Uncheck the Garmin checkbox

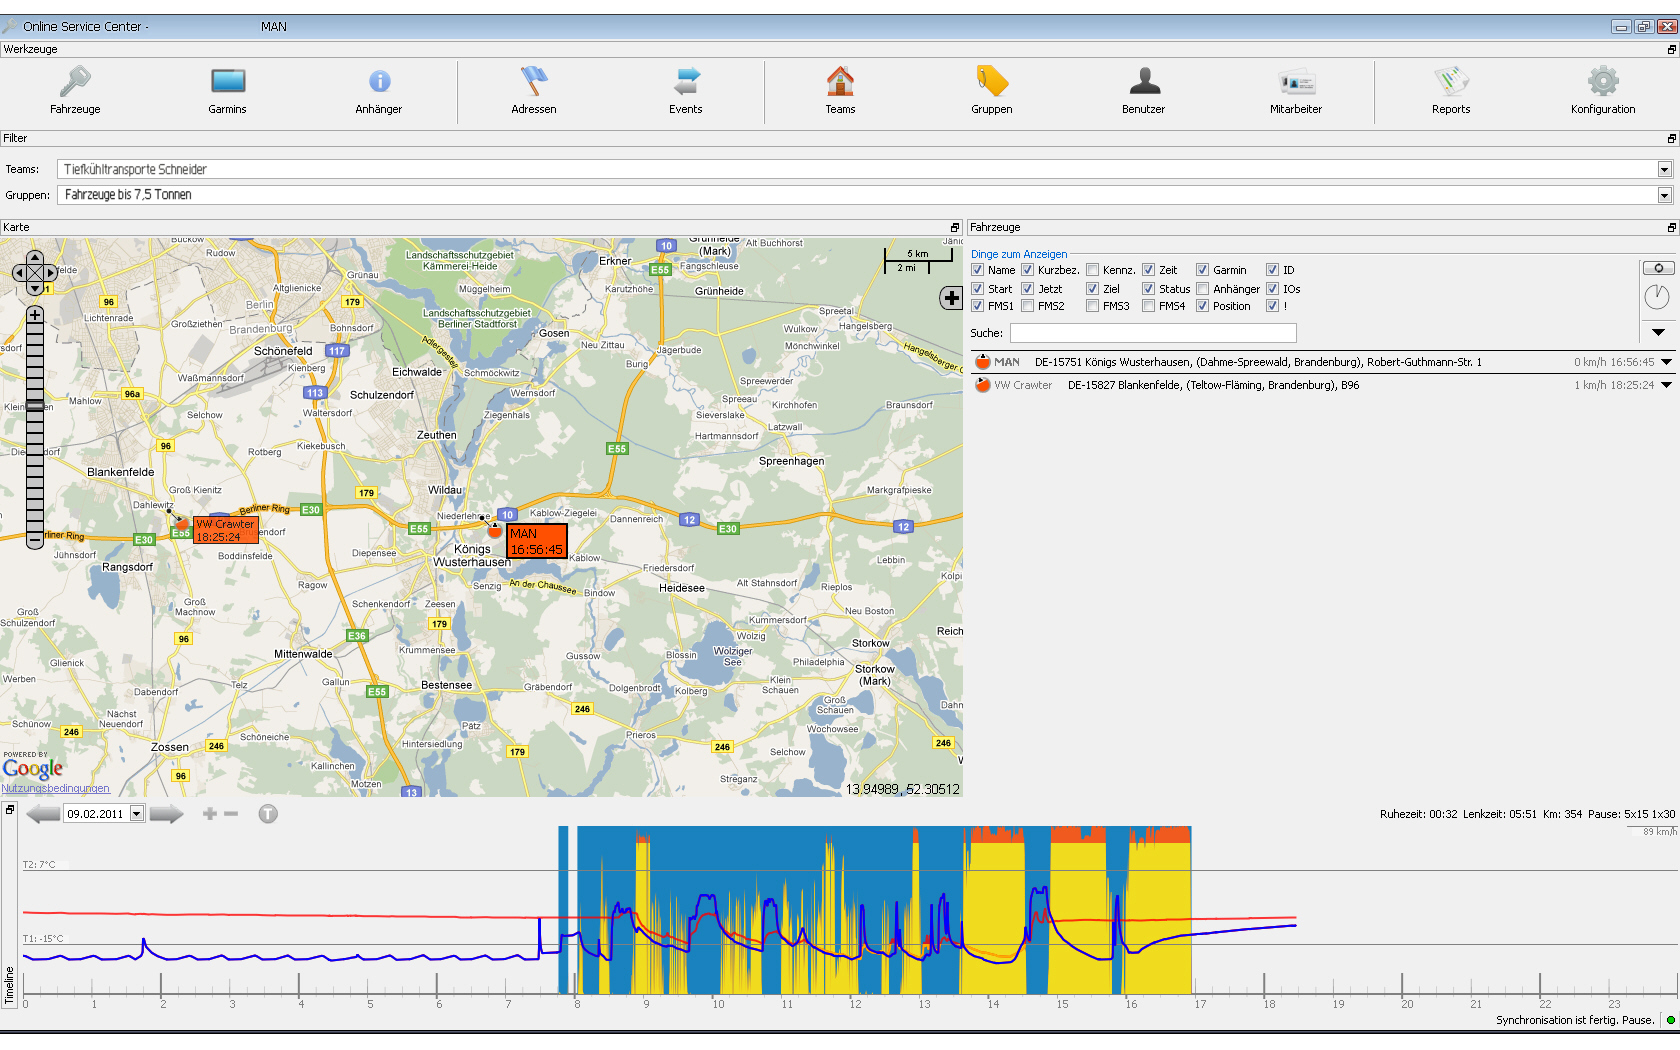(x=1203, y=270)
